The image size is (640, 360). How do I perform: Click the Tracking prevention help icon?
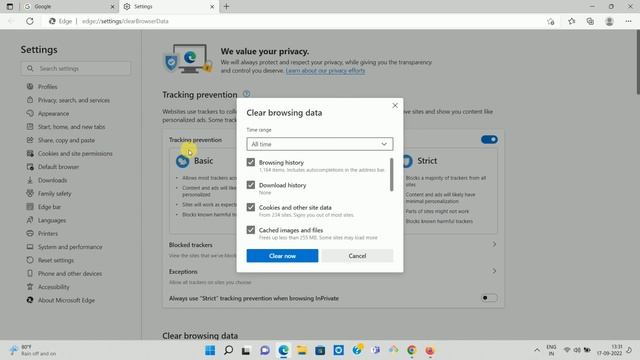point(247,94)
